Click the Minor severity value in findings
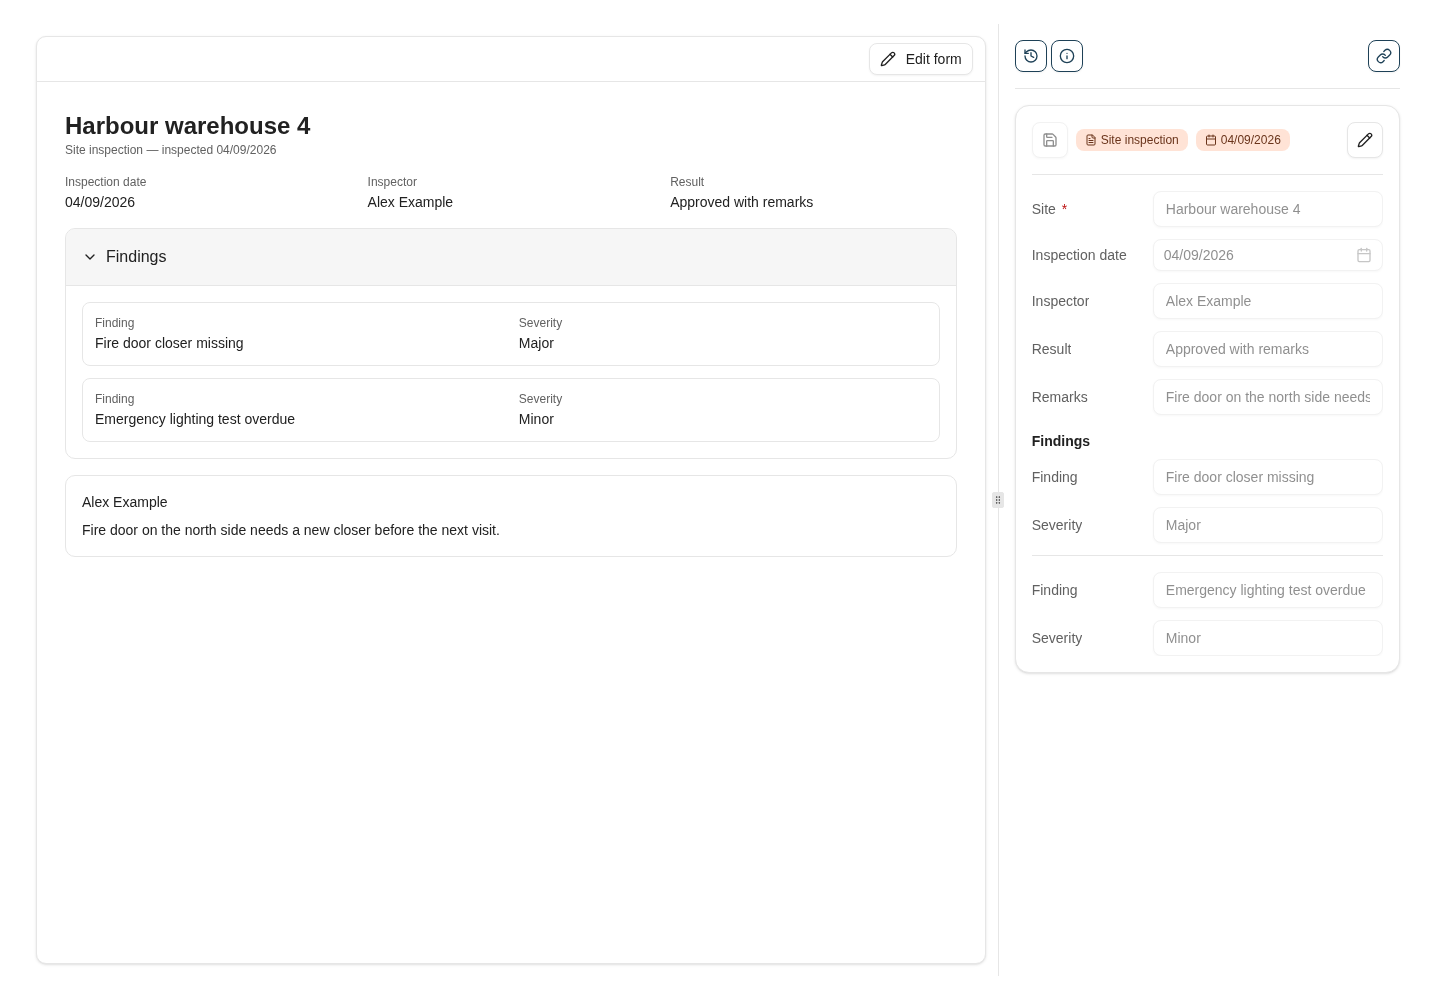This screenshot has width=1440, height=1000. tap(536, 419)
